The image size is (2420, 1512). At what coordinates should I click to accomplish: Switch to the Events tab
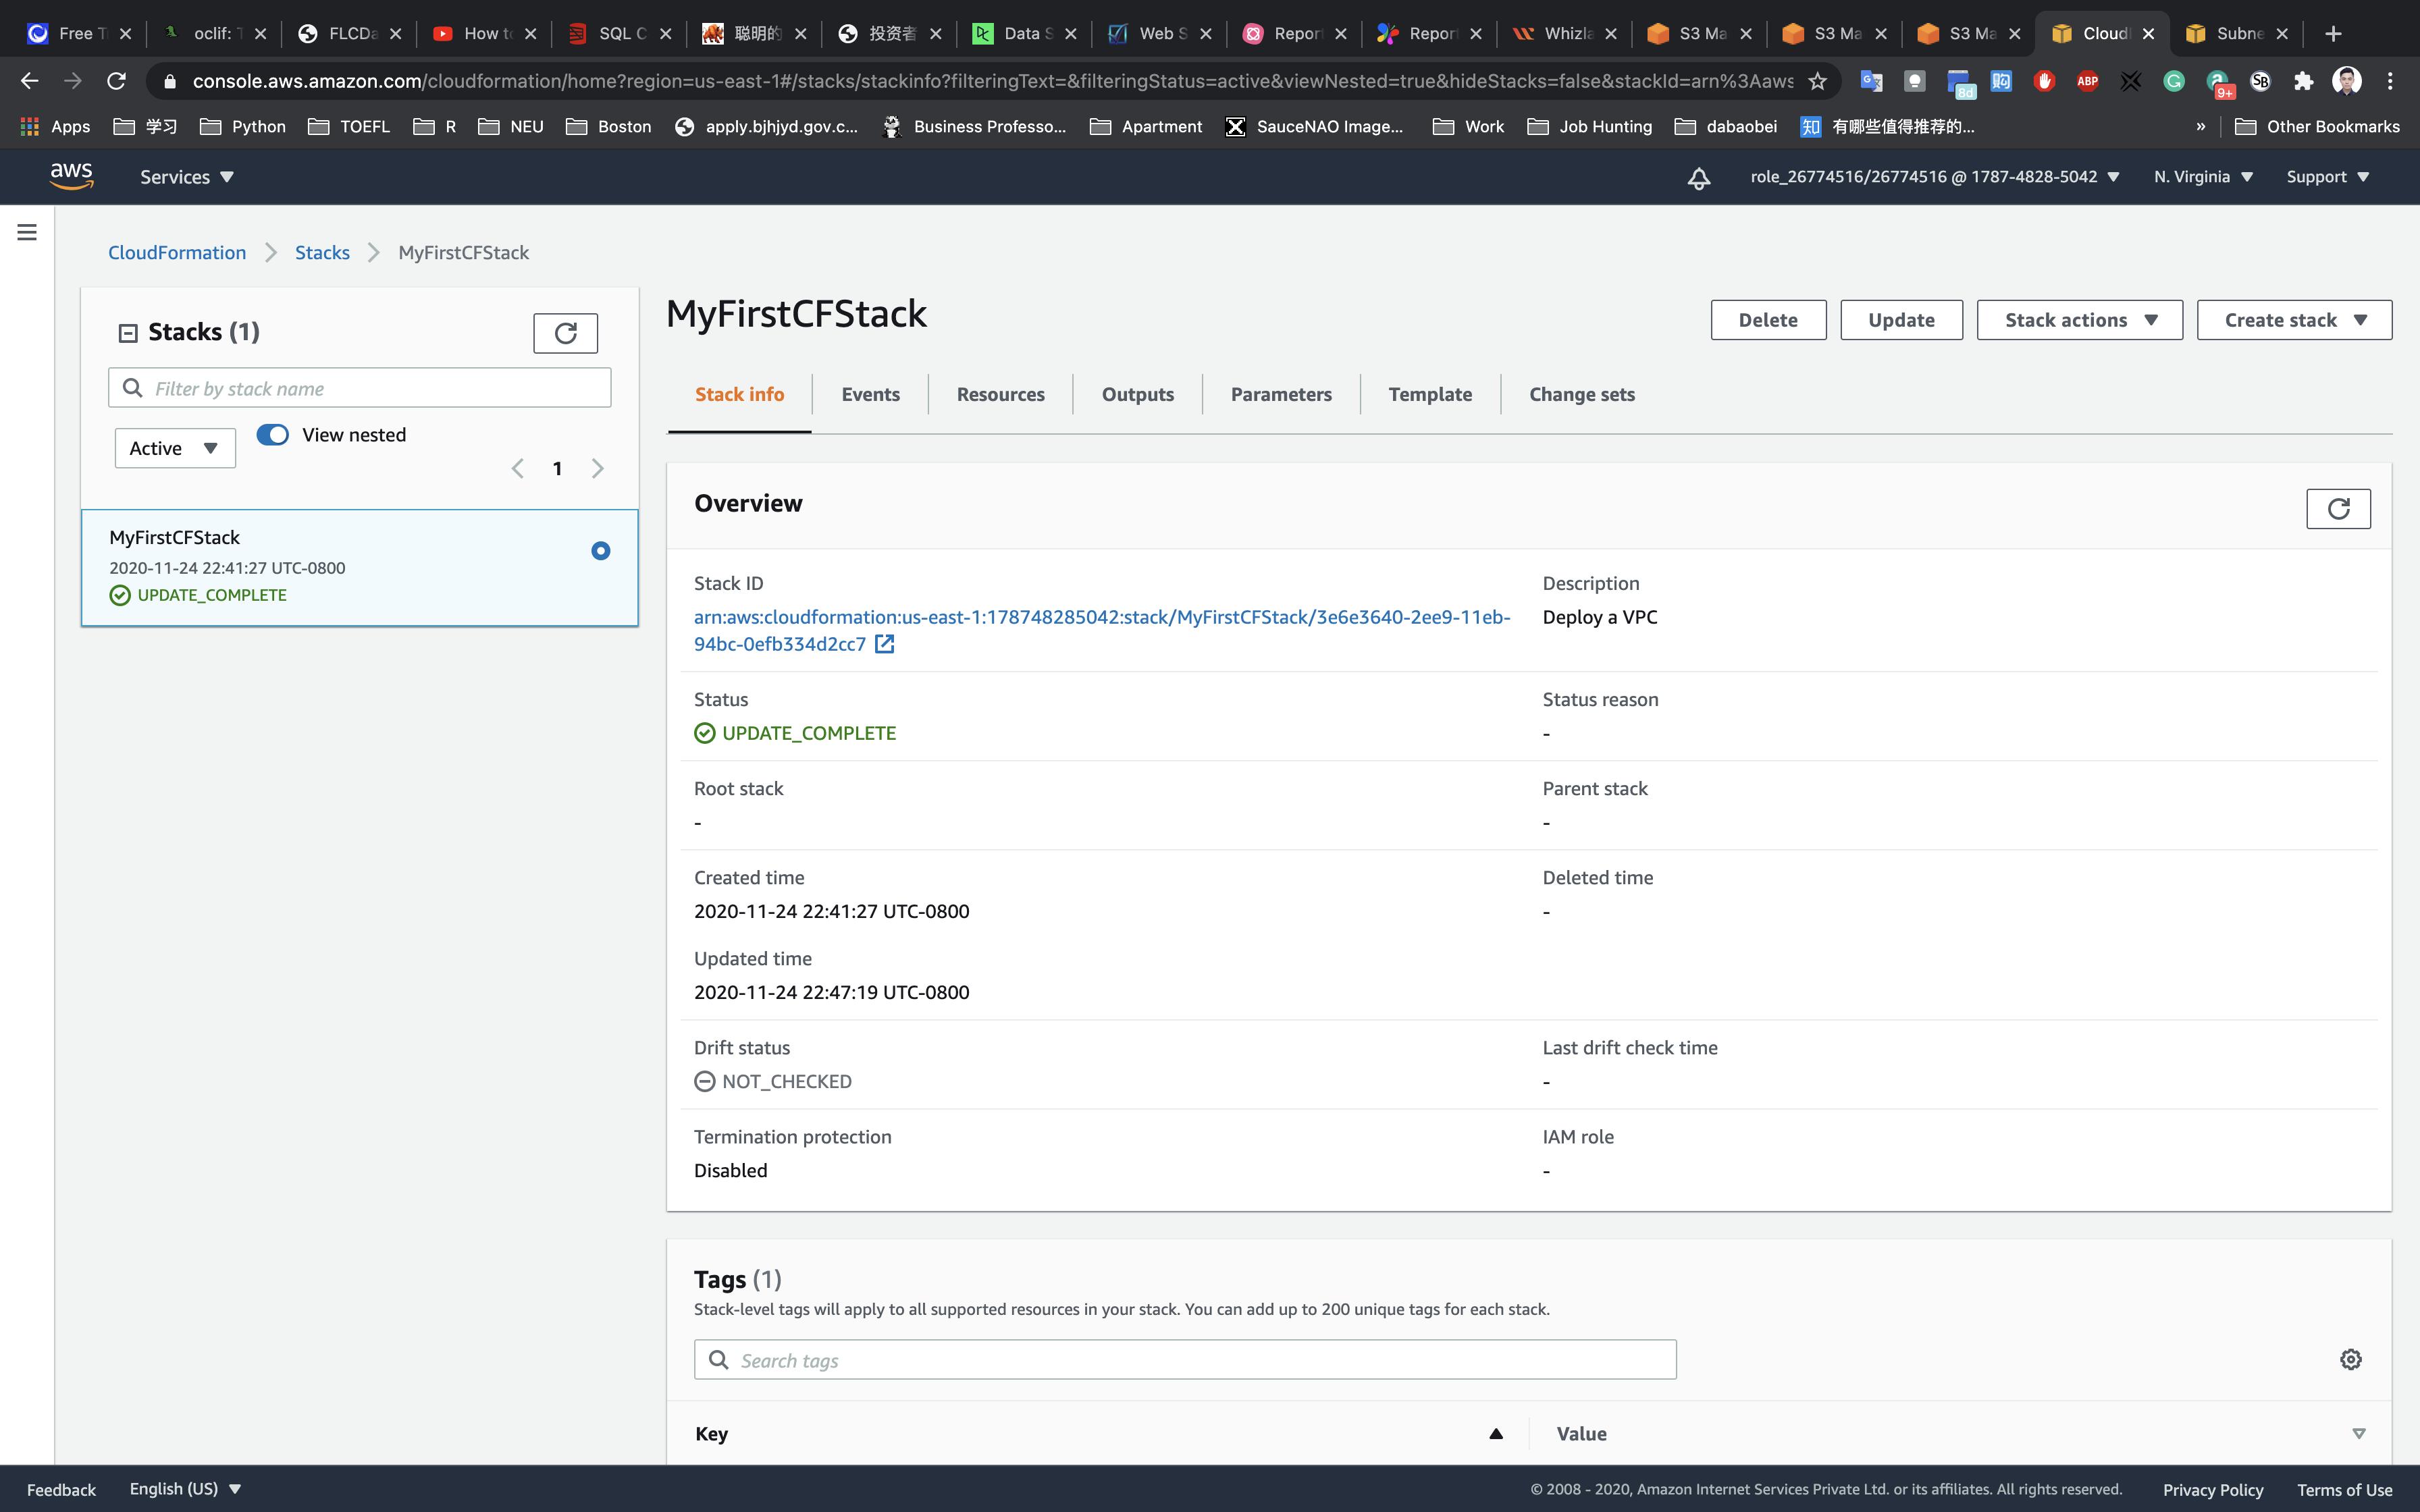coord(870,394)
